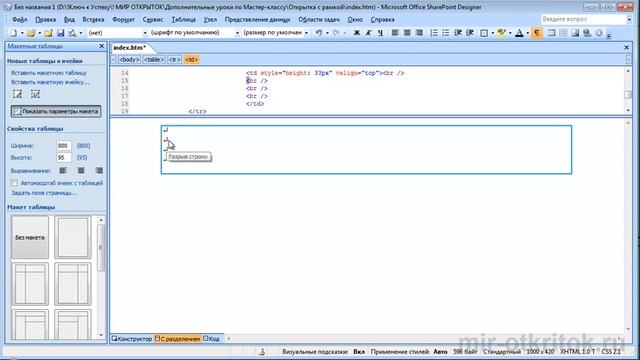Choose the Без макета layout thumbnail
The height and width of the screenshot is (360, 640).
(30, 237)
